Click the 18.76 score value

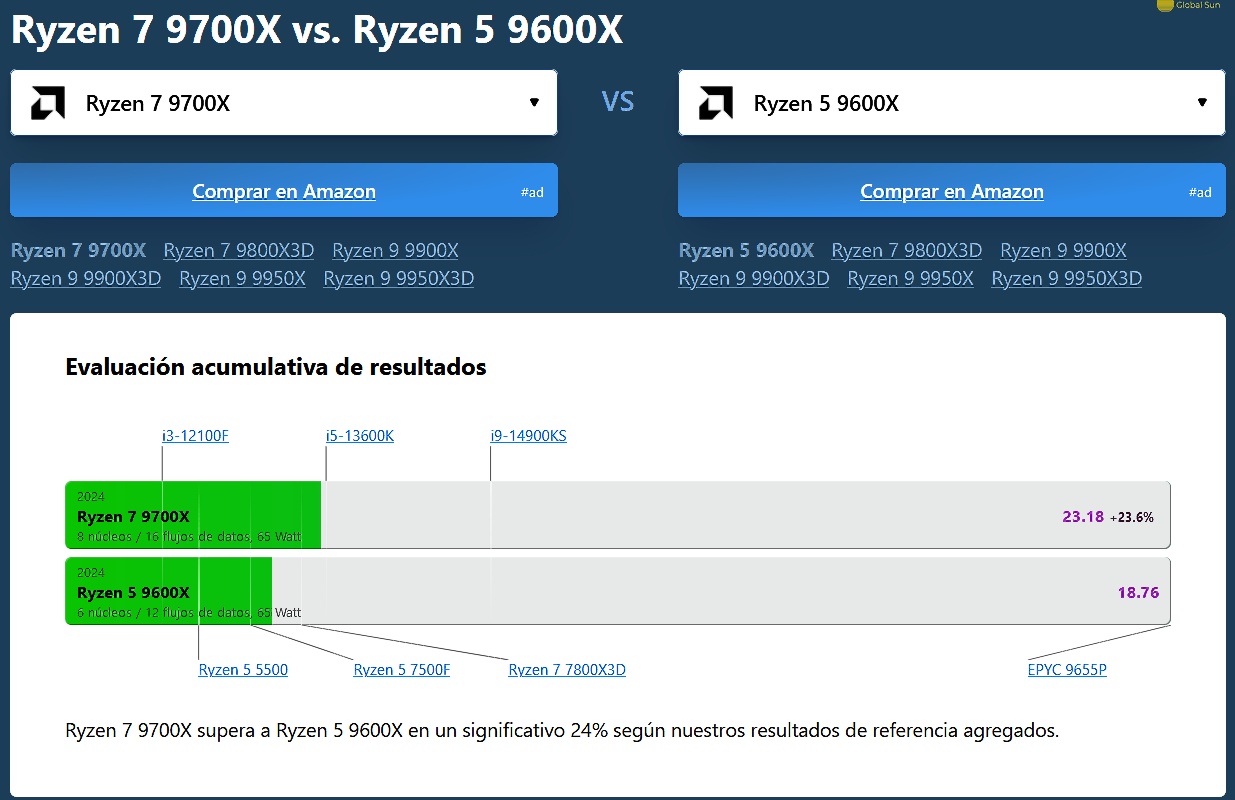pos(1138,592)
